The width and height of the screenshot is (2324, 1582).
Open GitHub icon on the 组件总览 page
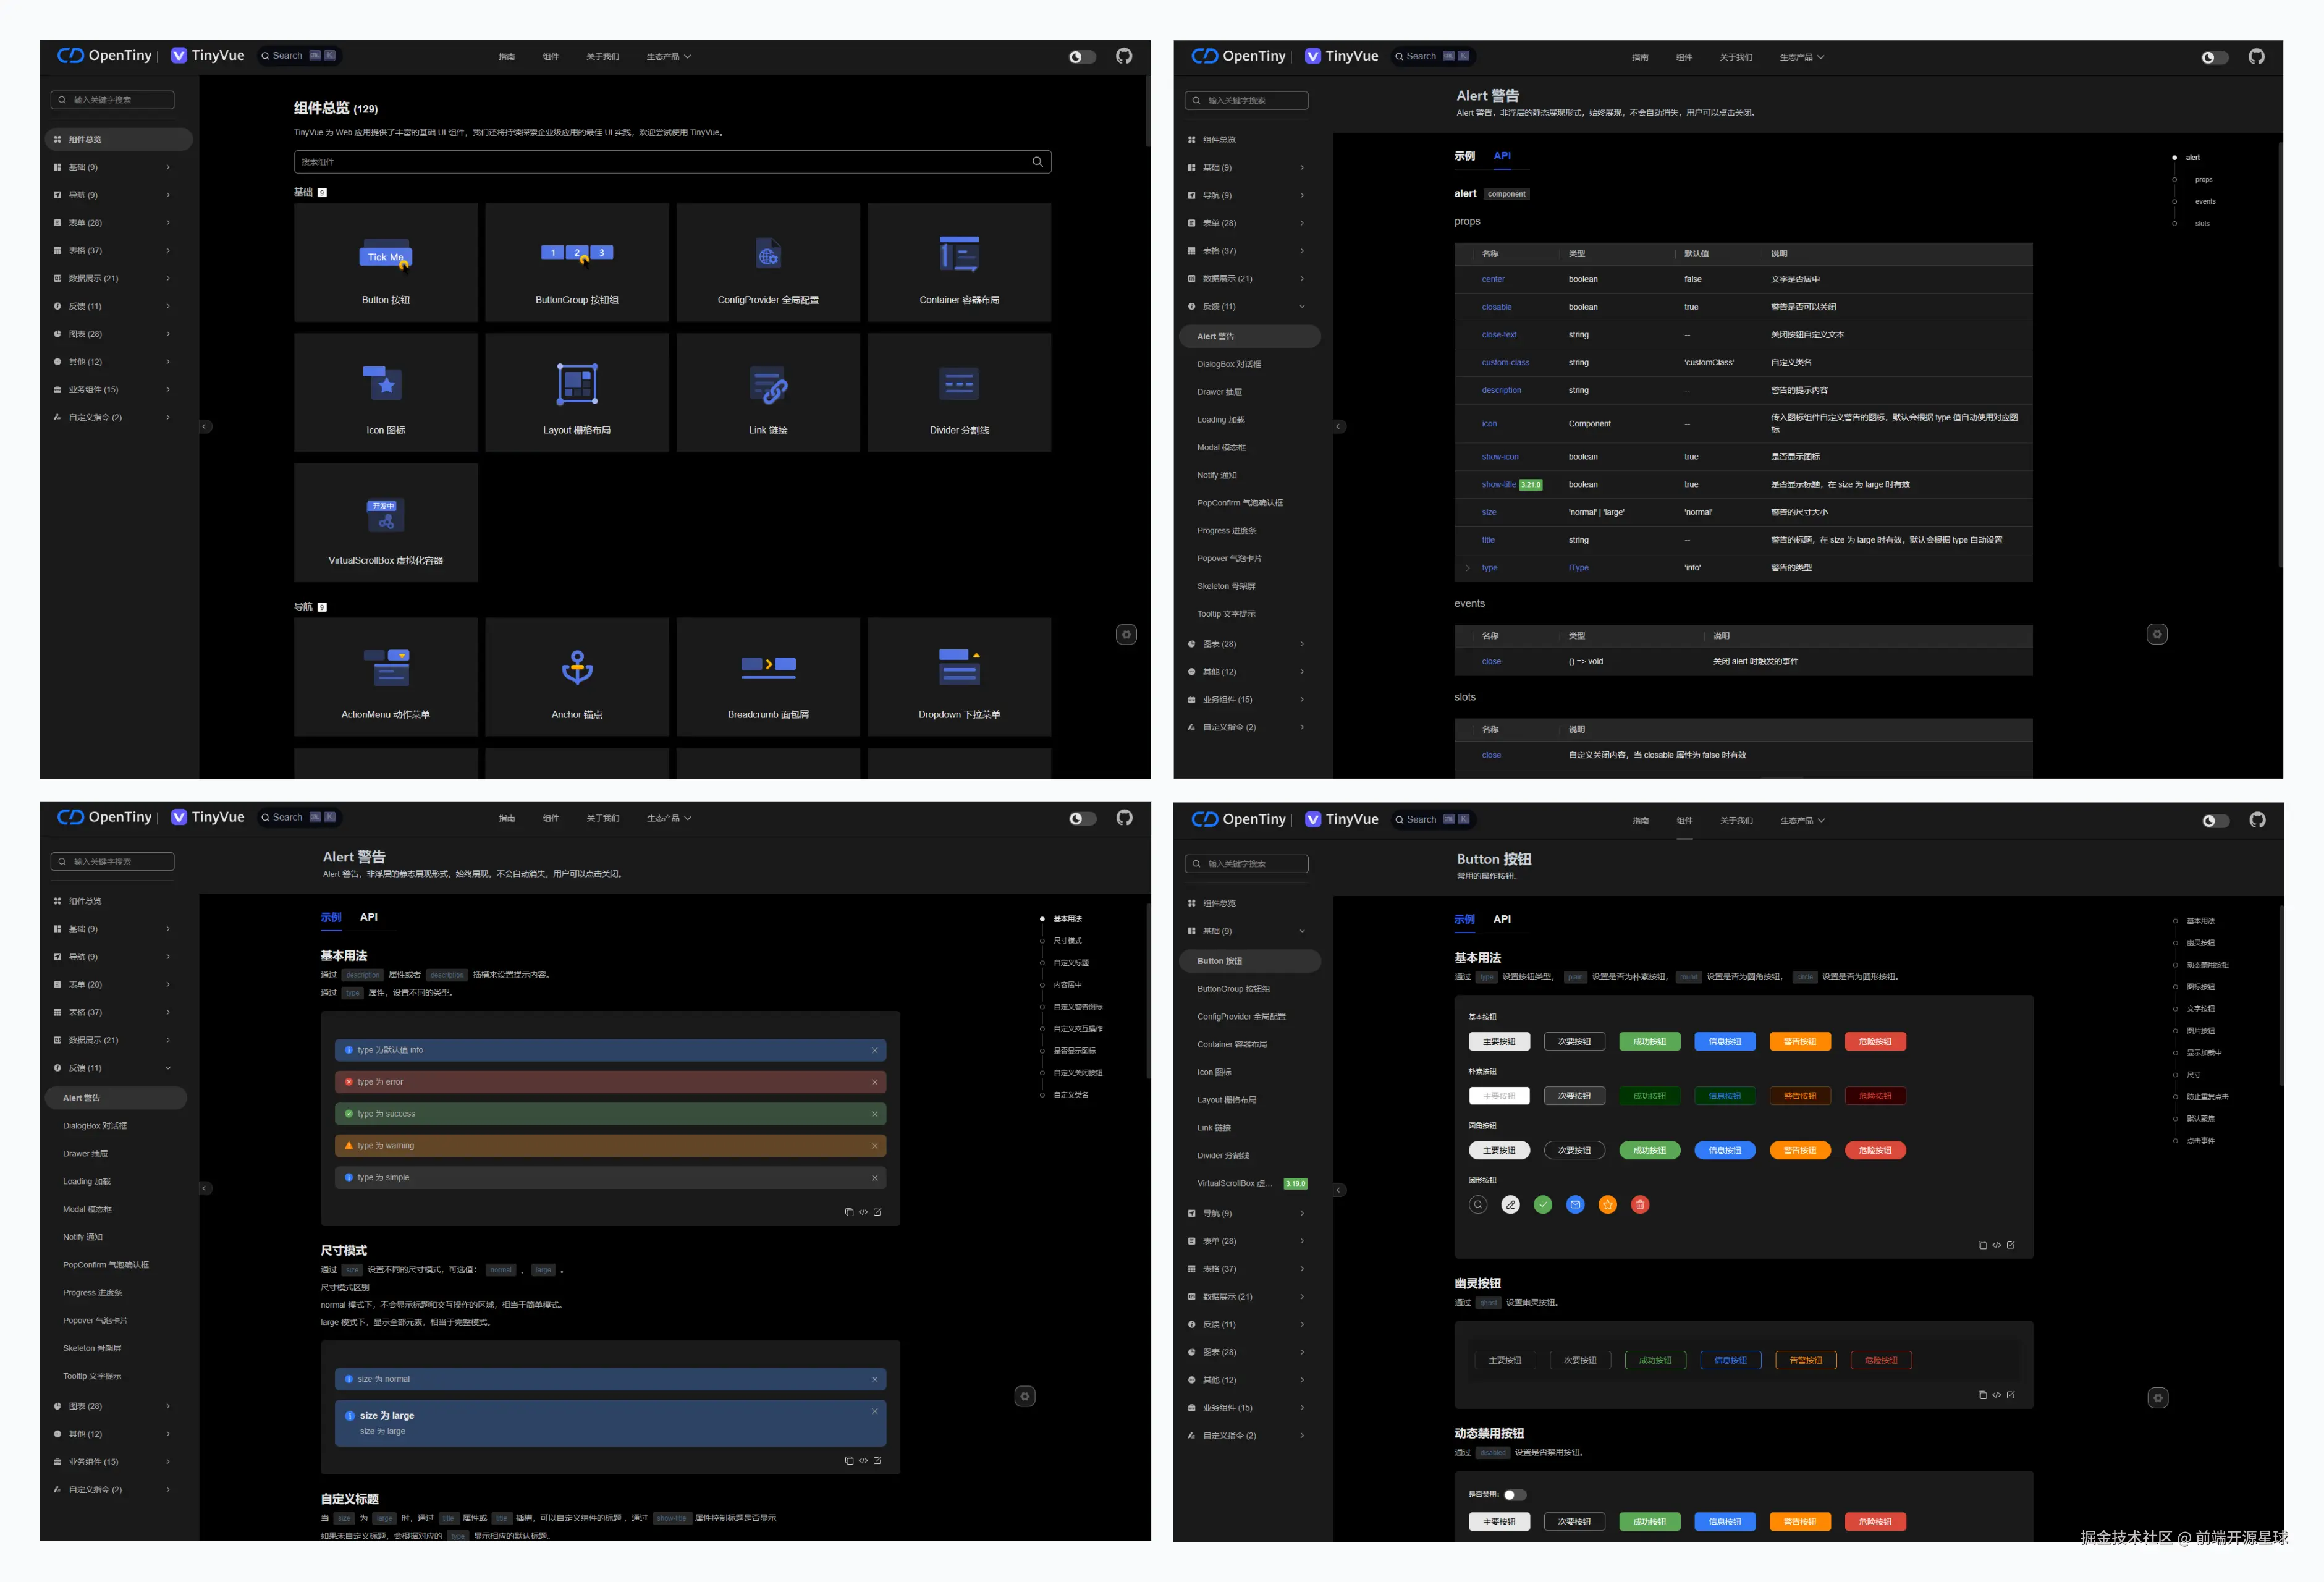[x=1124, y=56]
